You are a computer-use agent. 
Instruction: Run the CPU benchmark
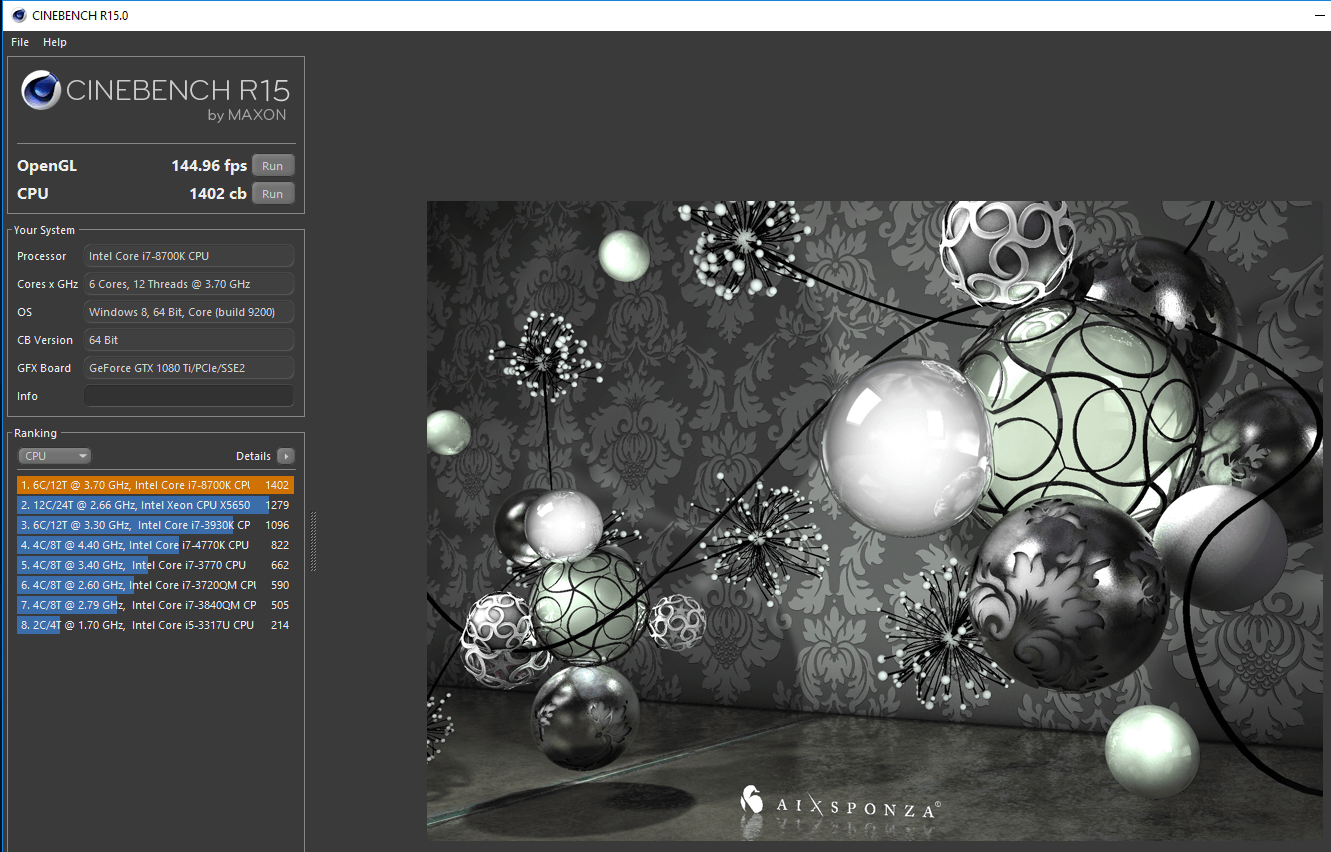(273, 194)
